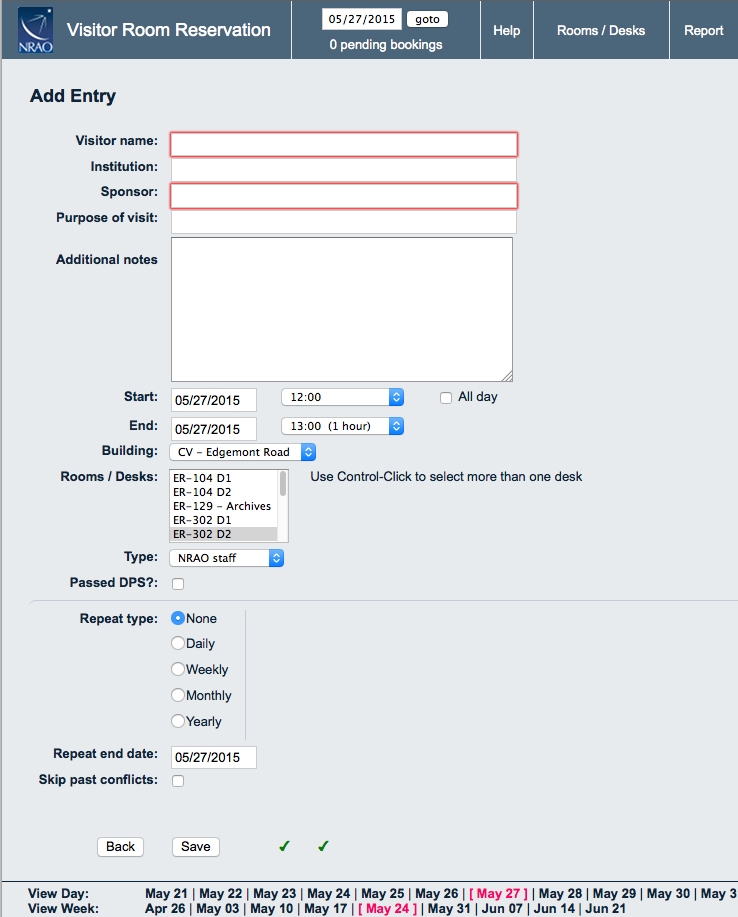Image resolution: width=738 pixels, height=917 pixels.
Task: Go to Rooms / Desks menu
Action: pos(601,31)
